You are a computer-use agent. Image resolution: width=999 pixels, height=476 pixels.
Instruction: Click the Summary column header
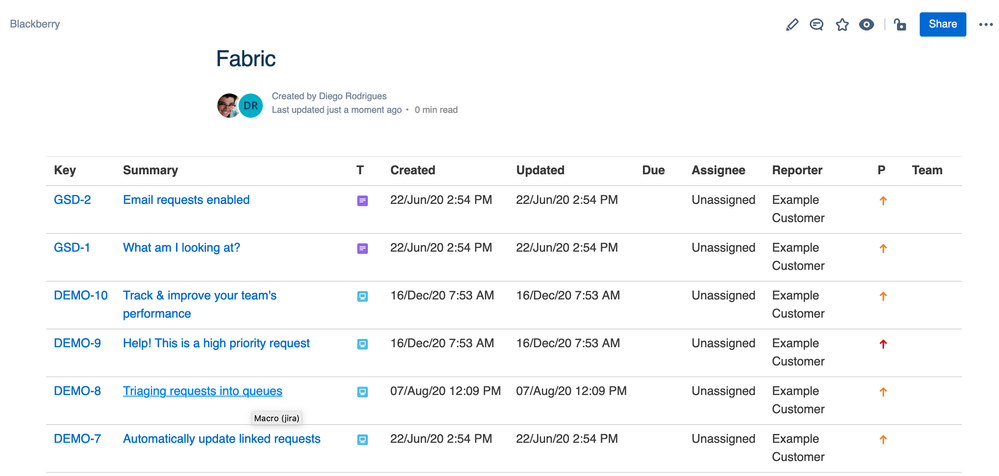150,170
